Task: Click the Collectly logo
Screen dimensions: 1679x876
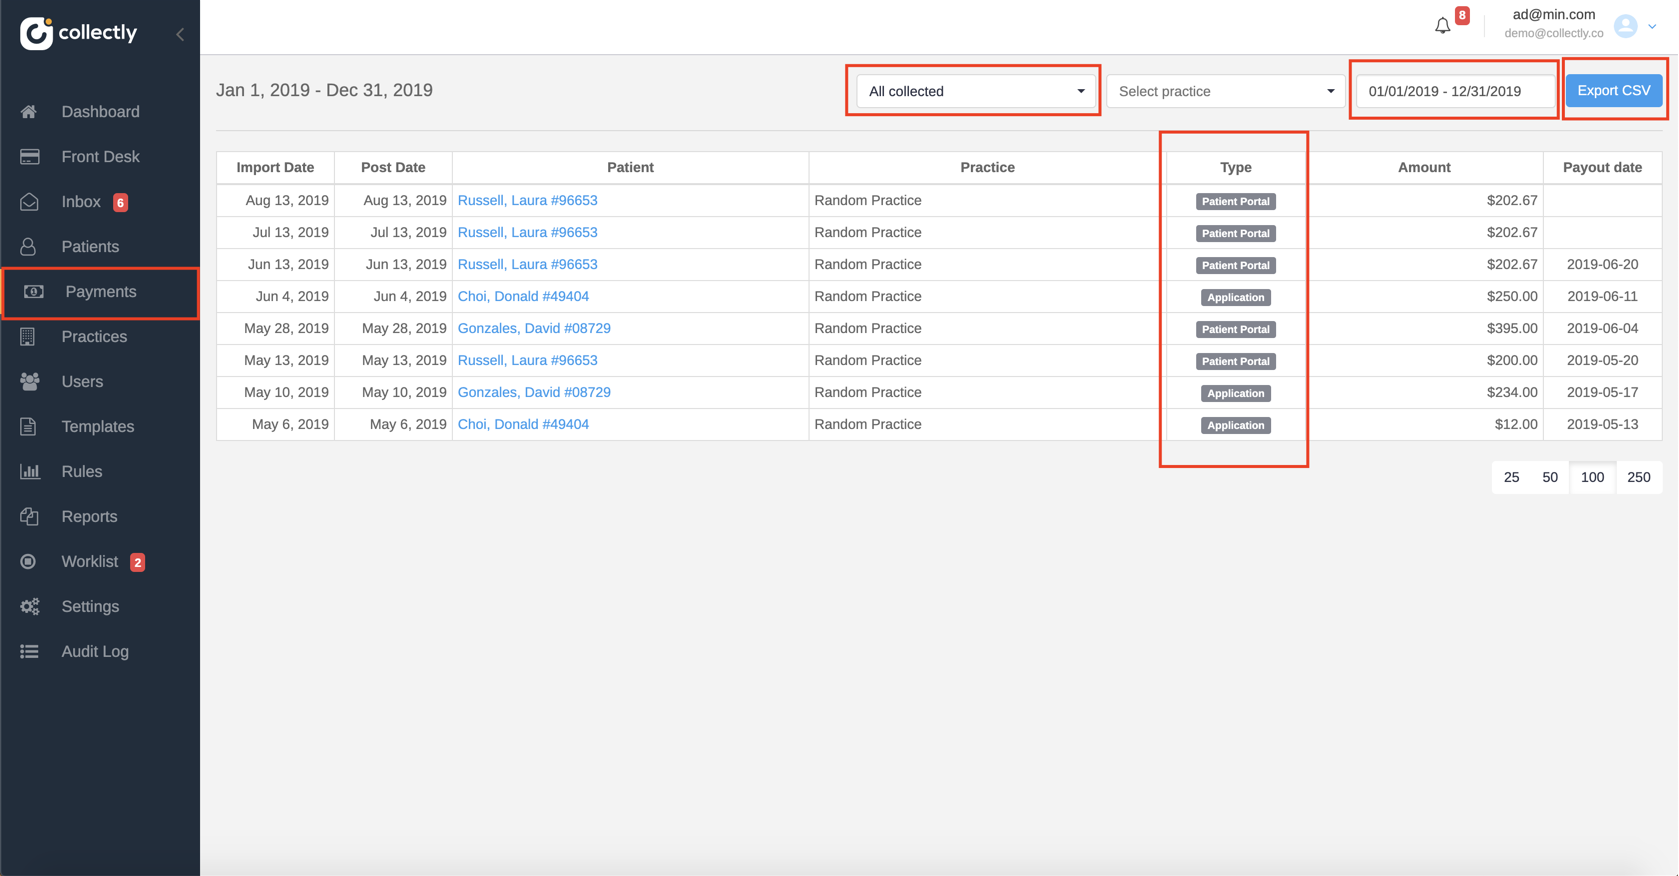Action: [78, 33]
